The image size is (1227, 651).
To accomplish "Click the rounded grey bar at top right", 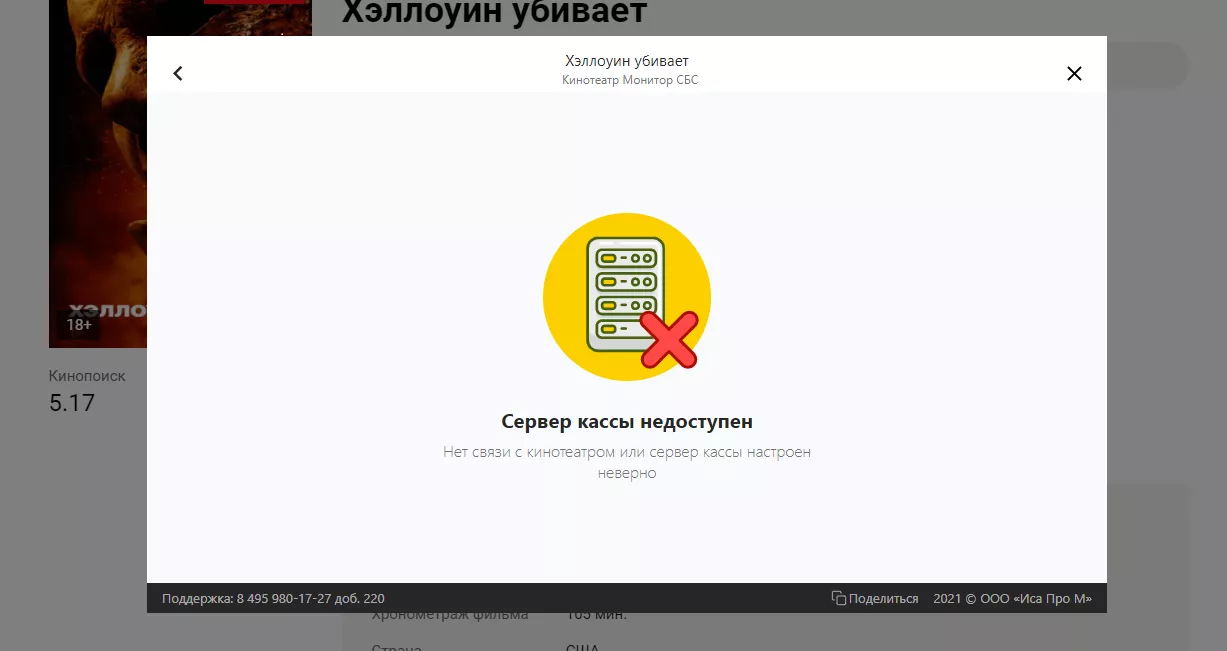I will coord(1150,66).
